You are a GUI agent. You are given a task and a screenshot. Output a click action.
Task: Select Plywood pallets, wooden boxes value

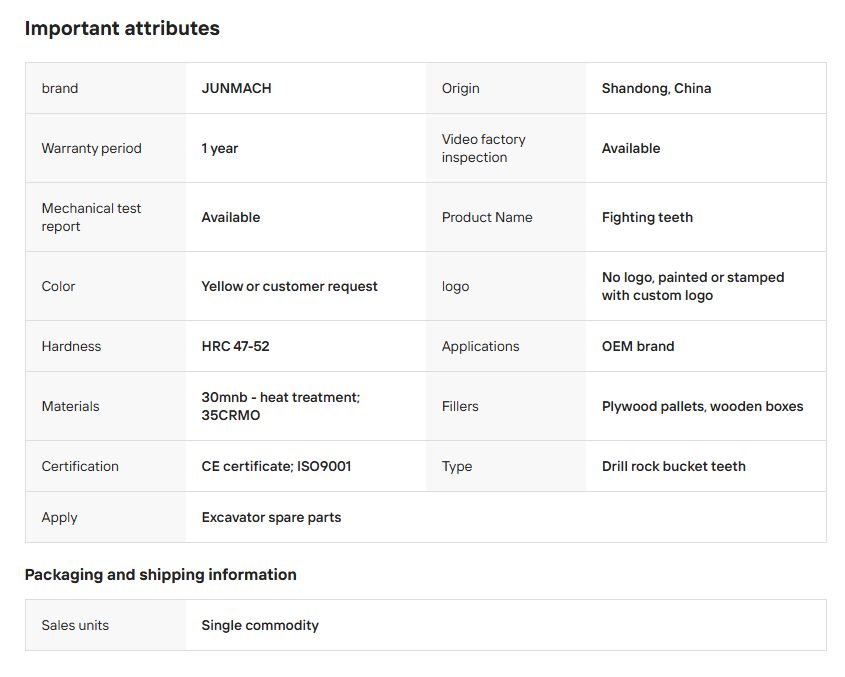(x=702, y=406)
